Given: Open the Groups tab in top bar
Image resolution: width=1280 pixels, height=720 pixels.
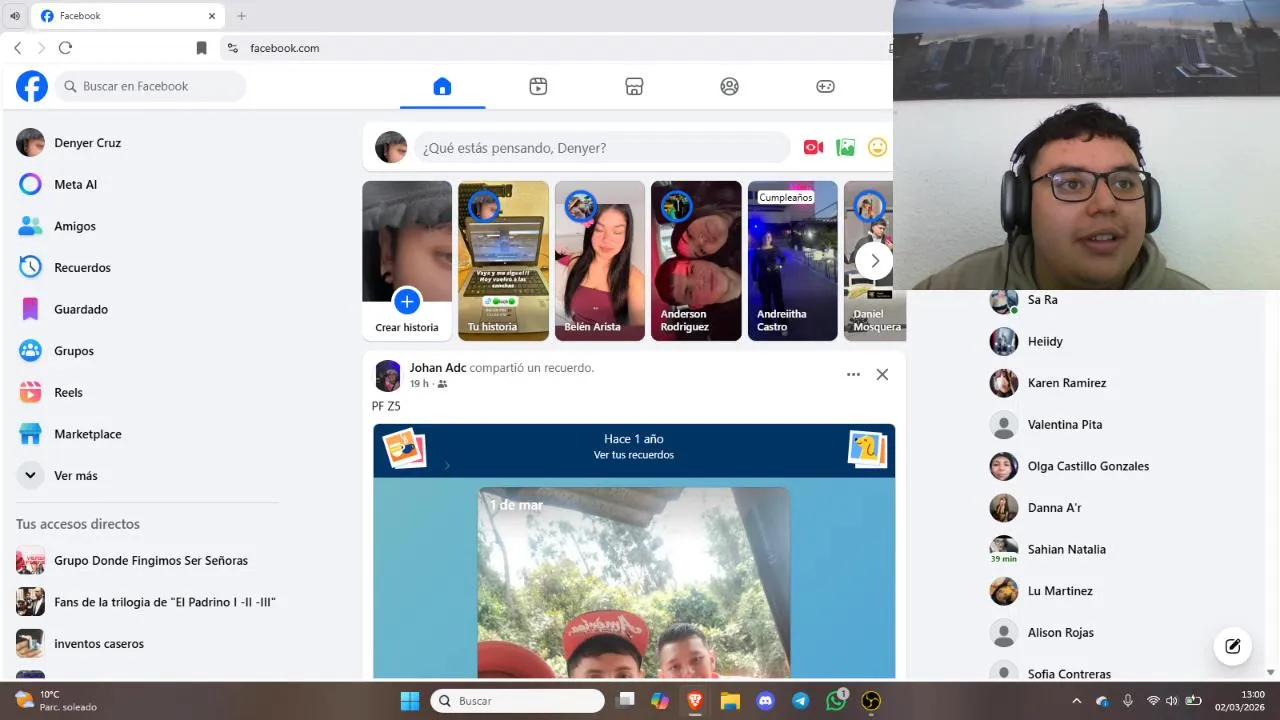Looking at the screenshot, I should point(730,86).
